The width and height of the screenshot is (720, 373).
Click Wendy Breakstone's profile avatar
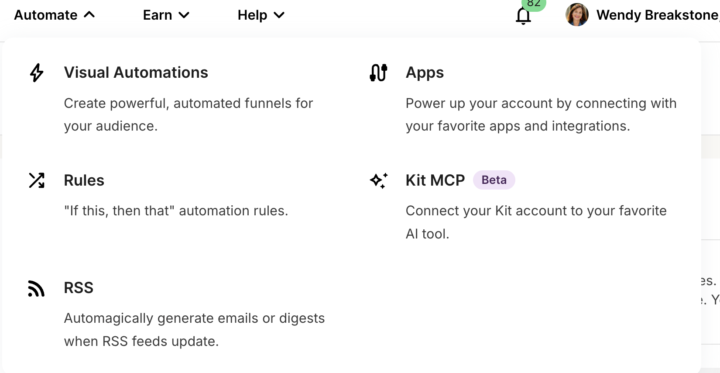577,15
